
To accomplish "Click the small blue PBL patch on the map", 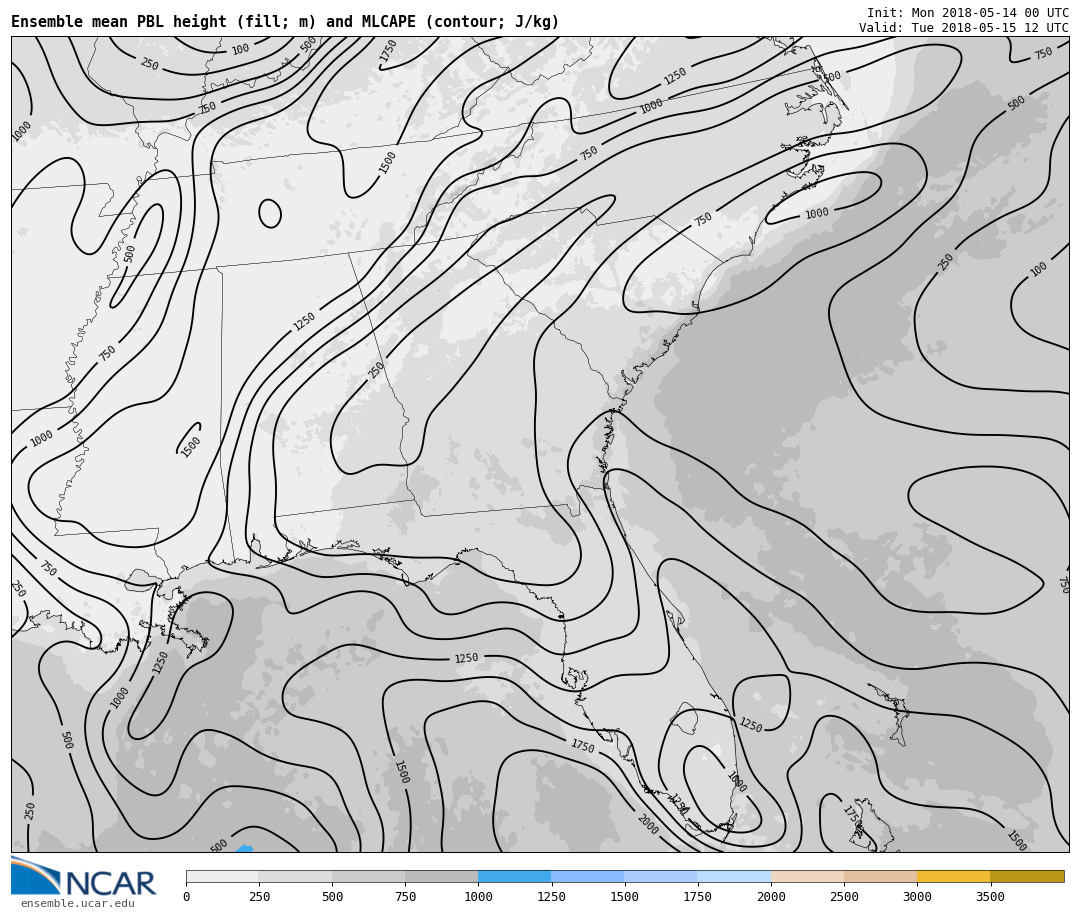I will coord(245,849).
